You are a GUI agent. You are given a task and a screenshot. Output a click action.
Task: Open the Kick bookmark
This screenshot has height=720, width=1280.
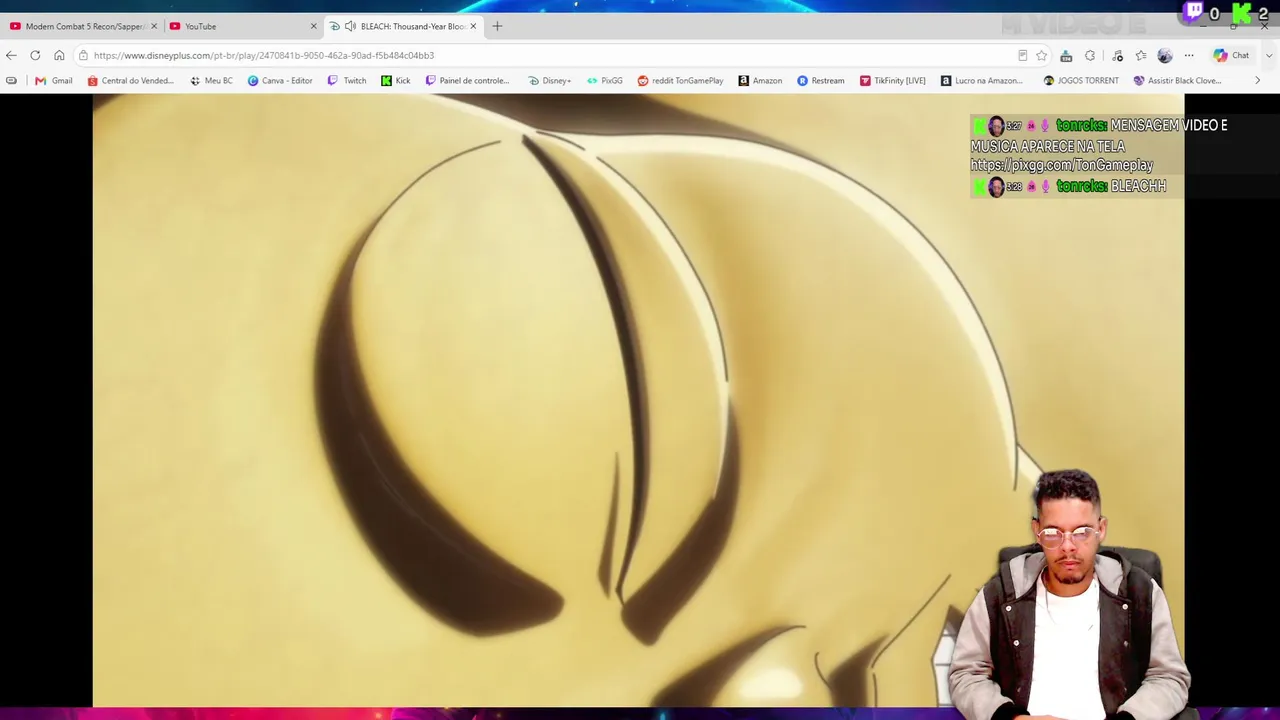[396, 80]
